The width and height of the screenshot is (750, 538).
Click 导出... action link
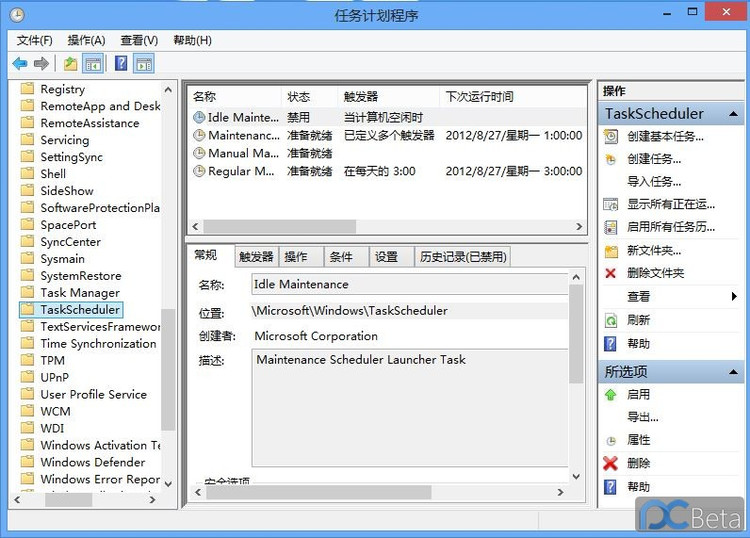pos(643,417)
